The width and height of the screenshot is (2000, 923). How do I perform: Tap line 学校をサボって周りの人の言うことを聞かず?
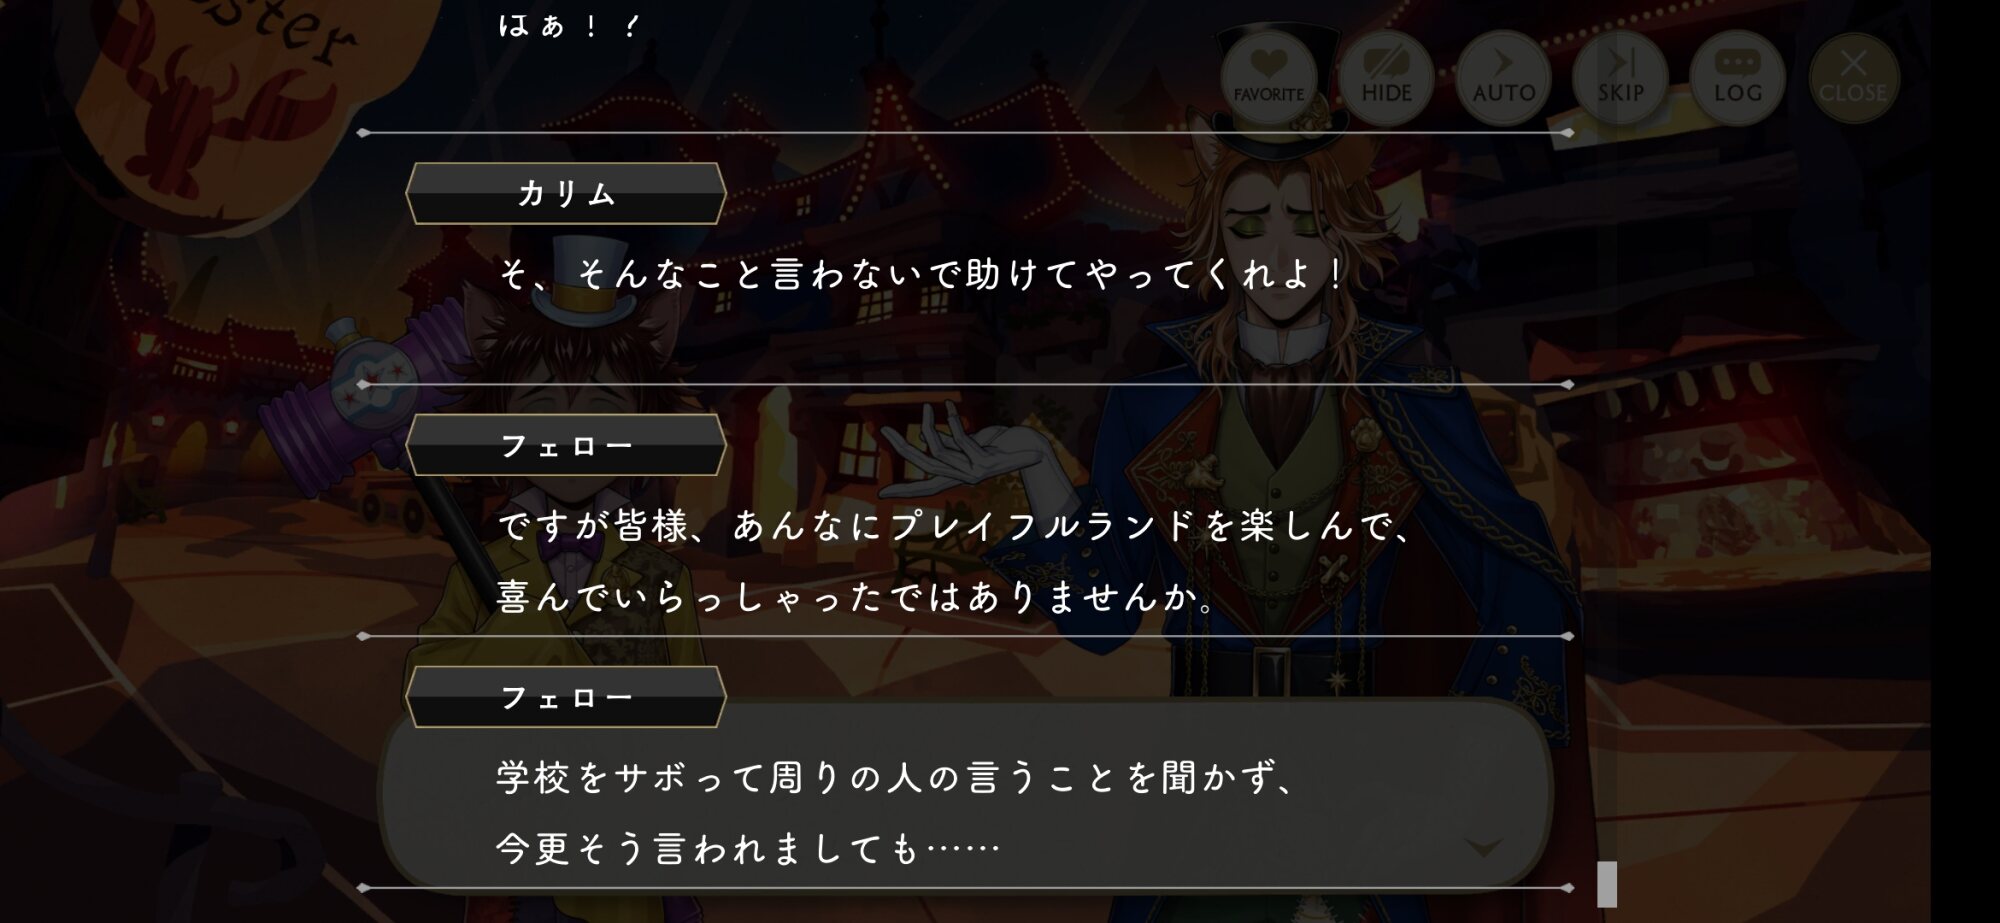point(897,778)
